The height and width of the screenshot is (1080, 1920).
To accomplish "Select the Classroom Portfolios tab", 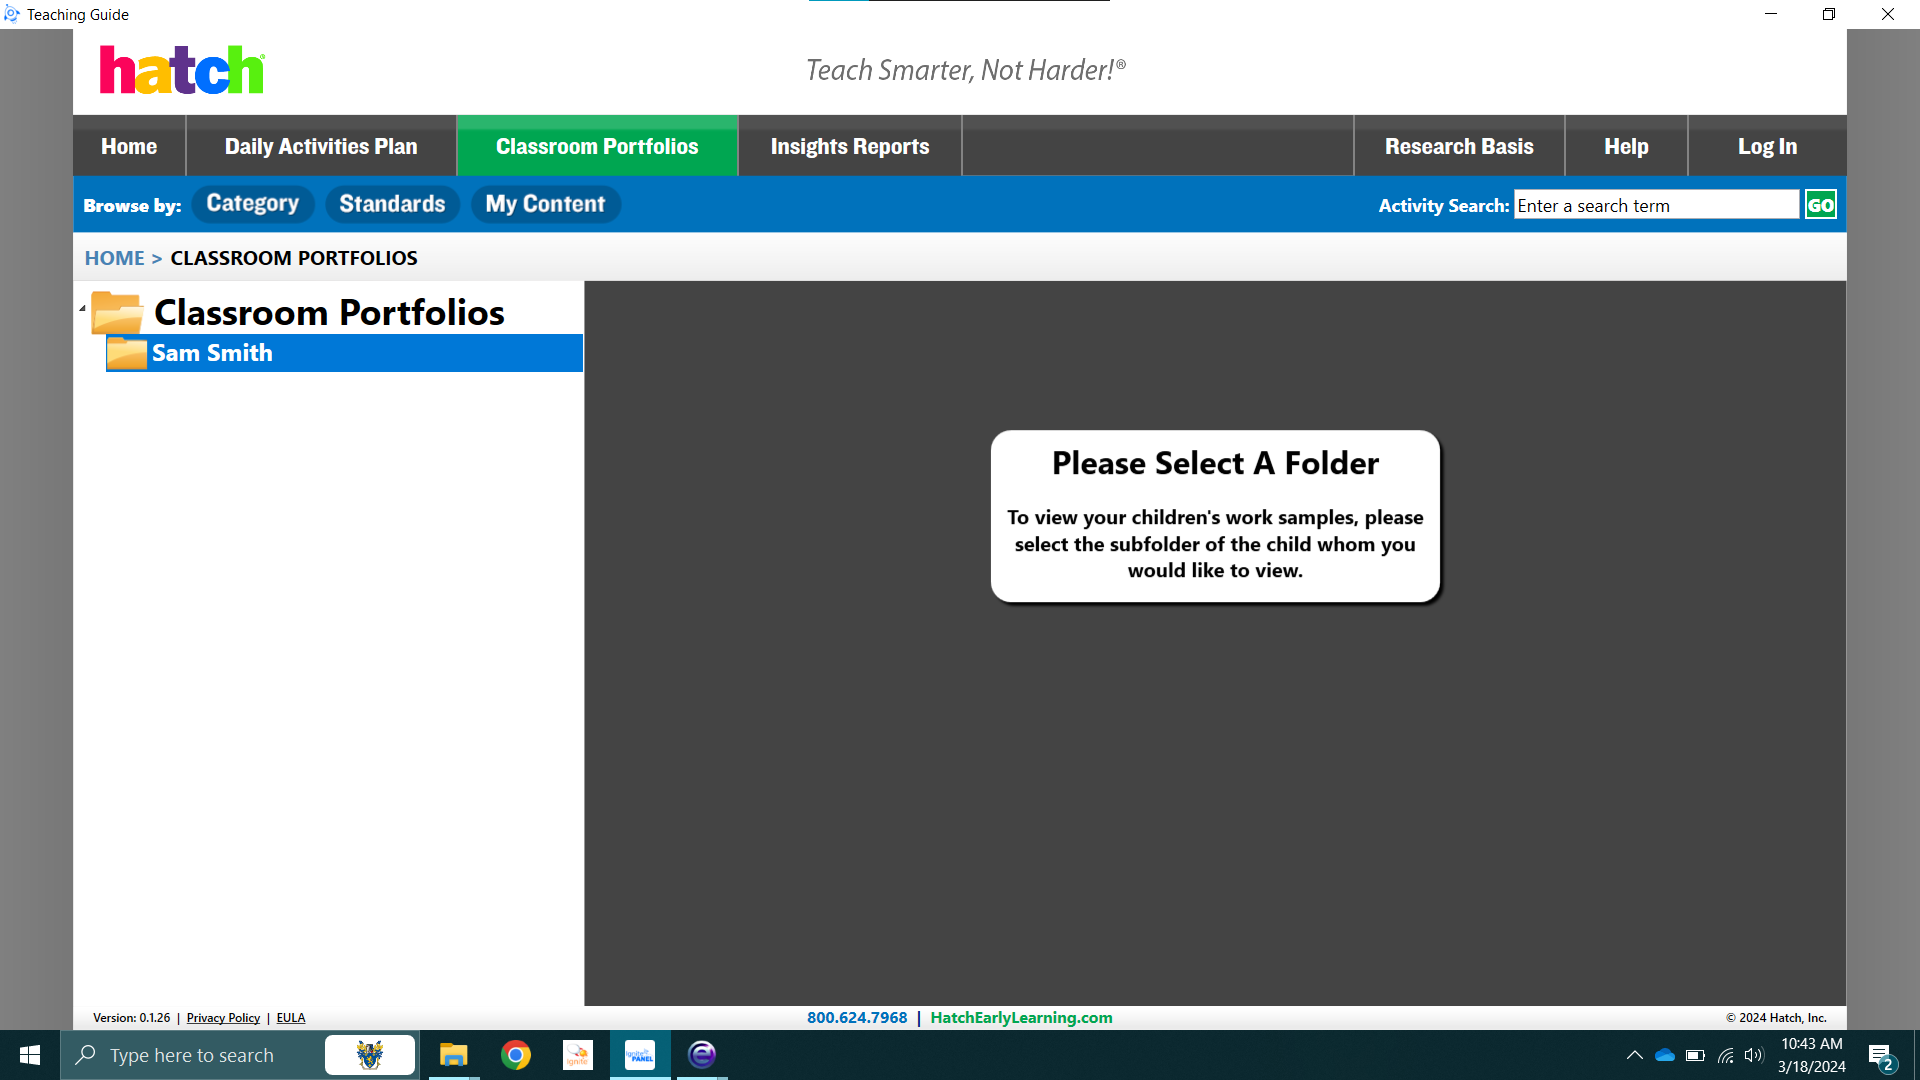I will [597, 146].
